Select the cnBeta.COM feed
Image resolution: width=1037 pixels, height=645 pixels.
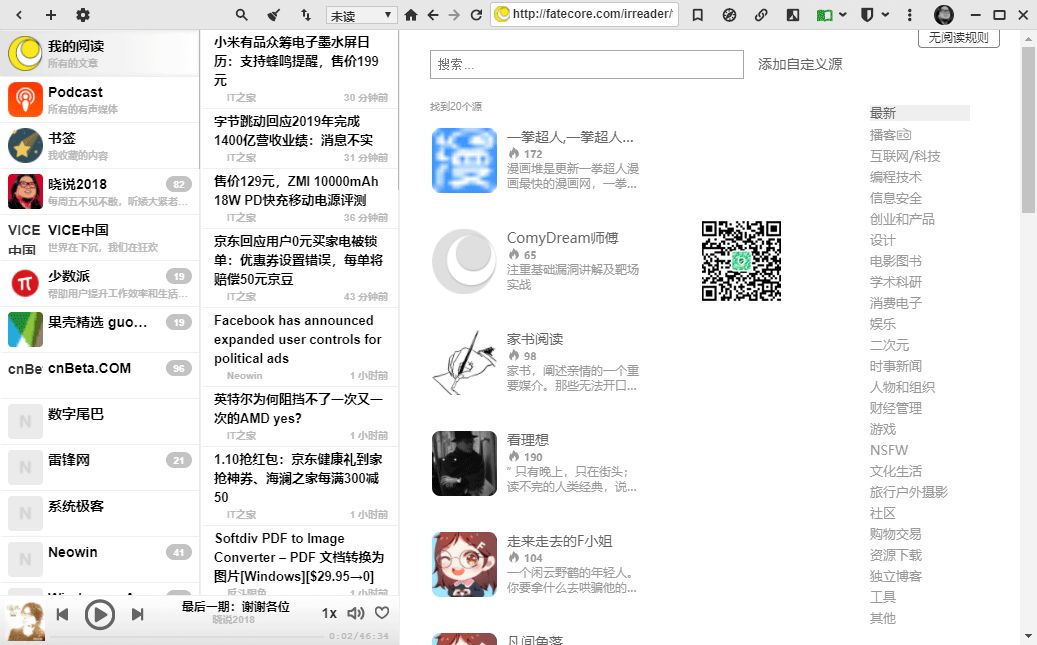click(x=99, y=375)
